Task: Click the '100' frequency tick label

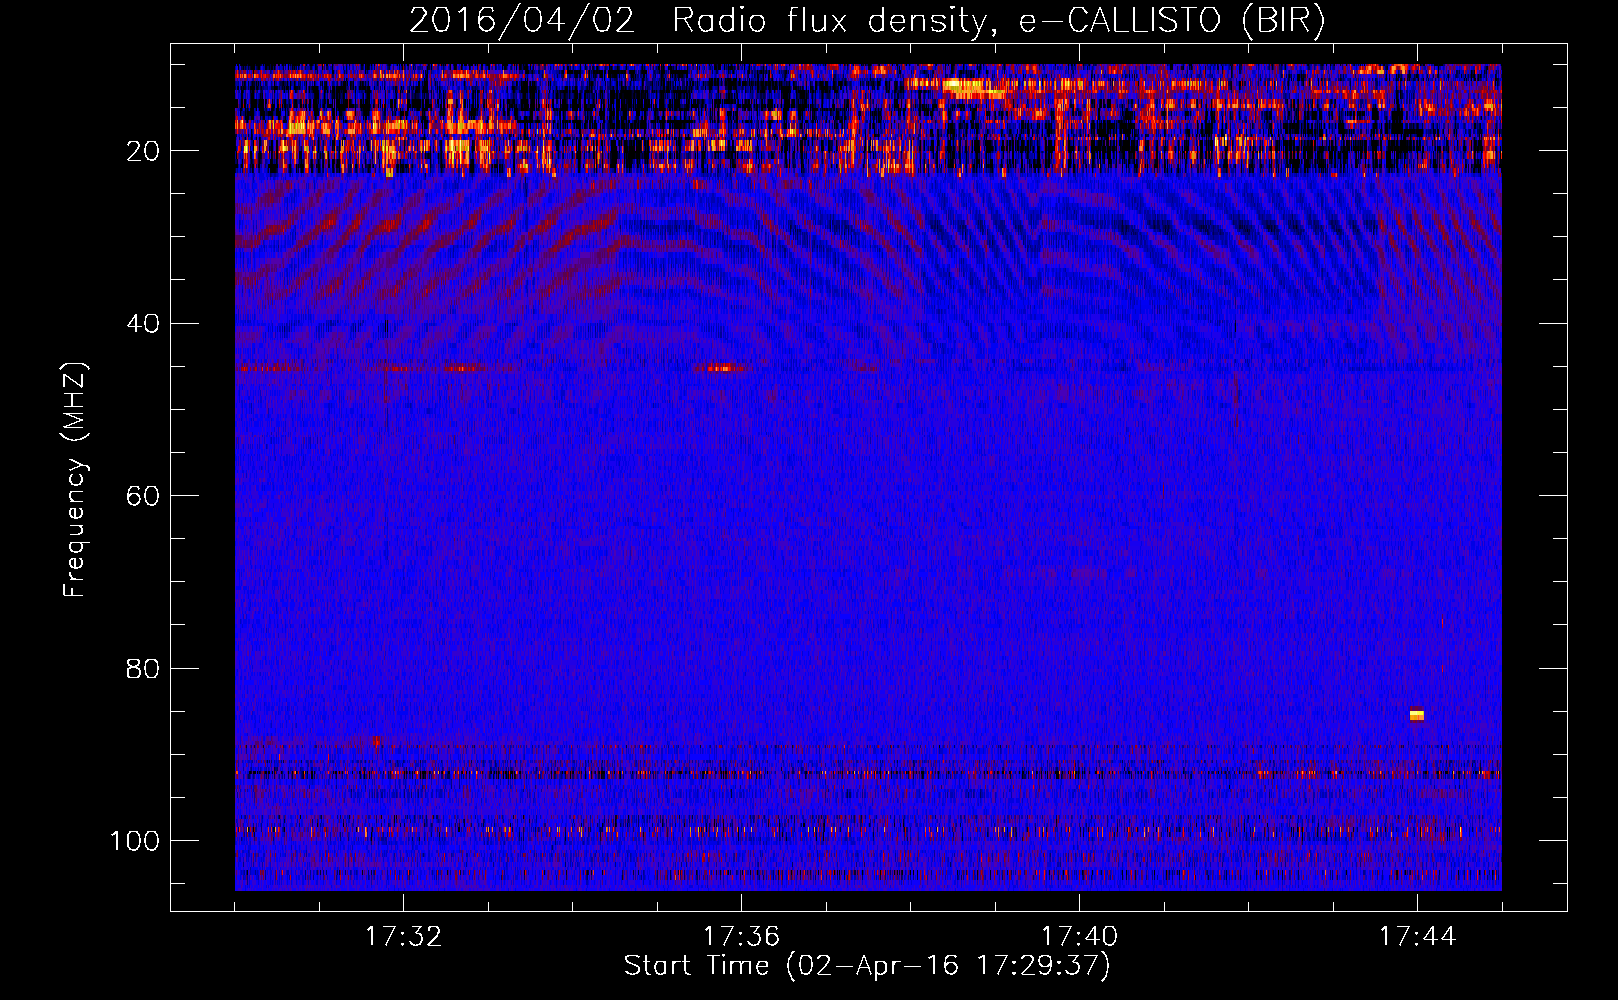Action: tap(135, 841)
